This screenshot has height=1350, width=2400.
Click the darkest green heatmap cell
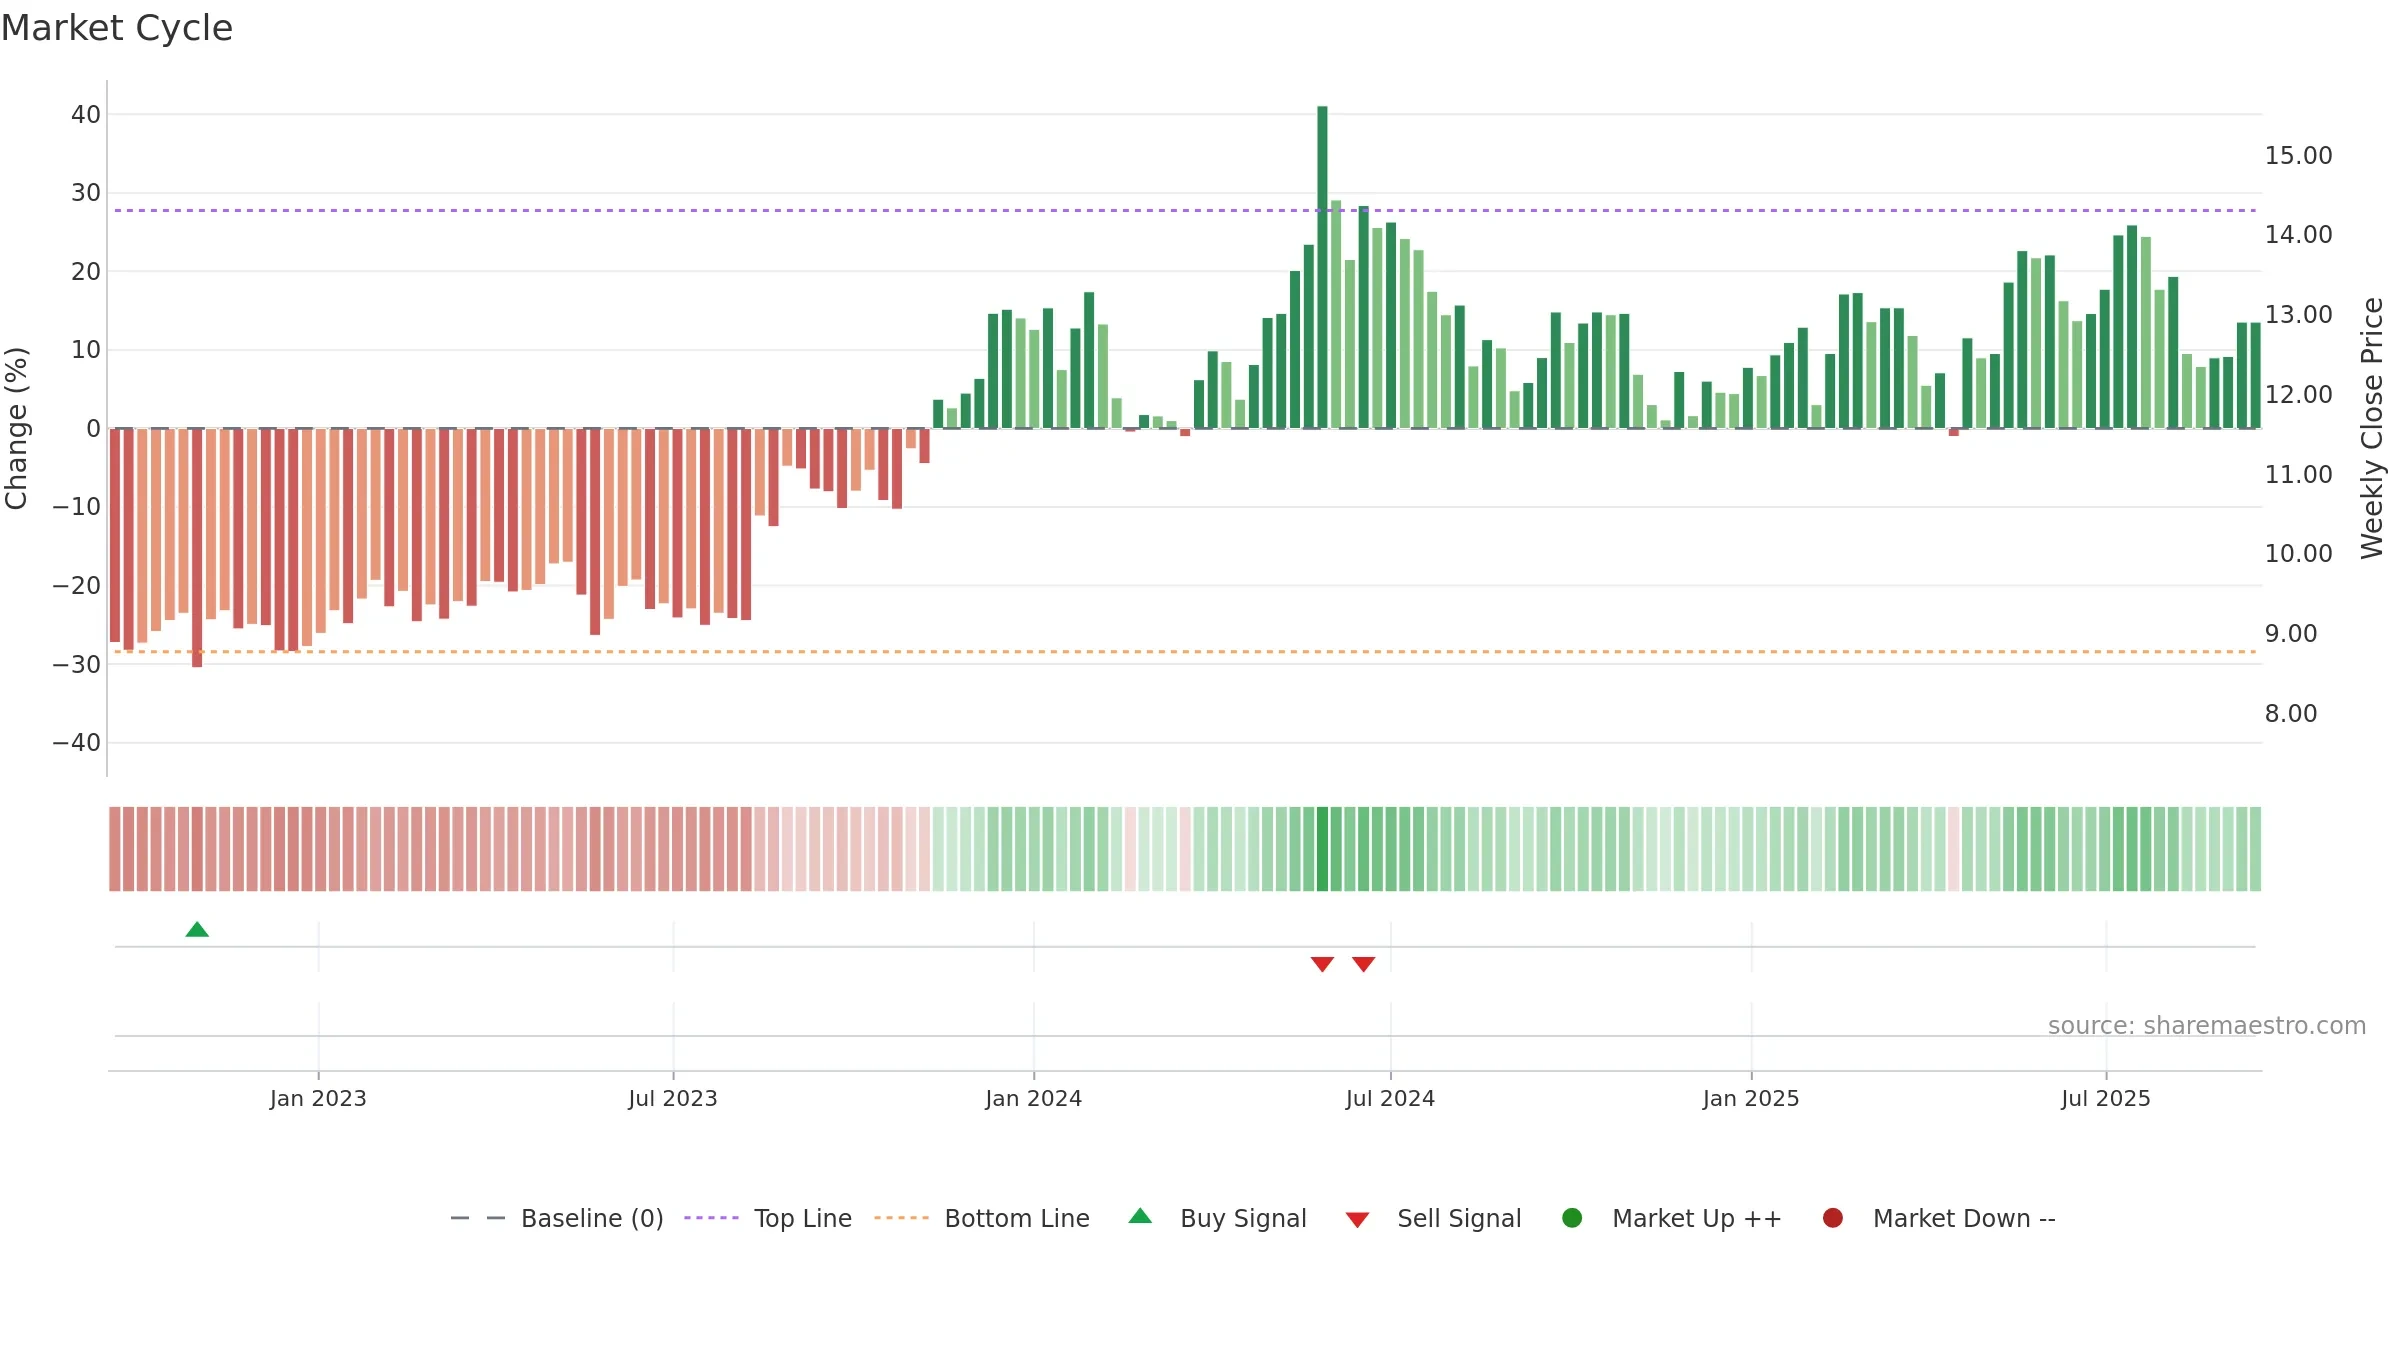(x=1322, y=849)
